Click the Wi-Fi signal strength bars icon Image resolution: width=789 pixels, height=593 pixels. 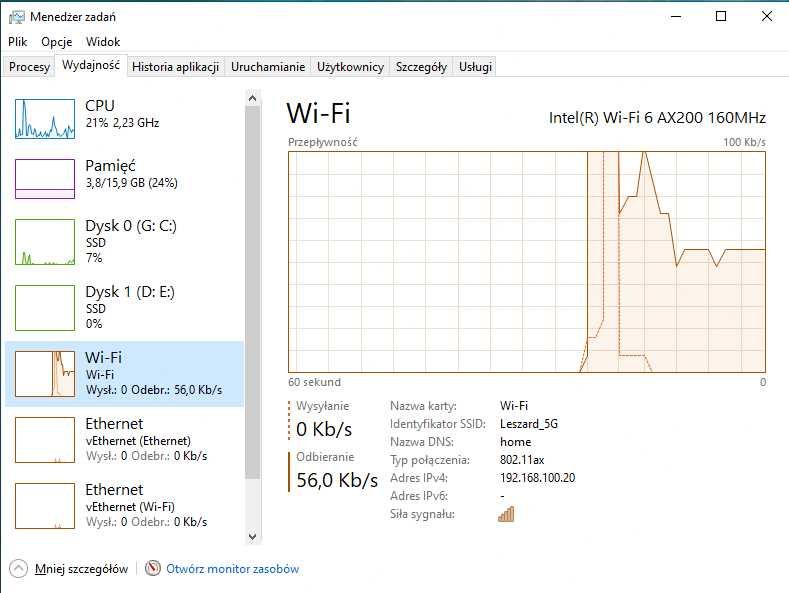(x=506, y=514)
